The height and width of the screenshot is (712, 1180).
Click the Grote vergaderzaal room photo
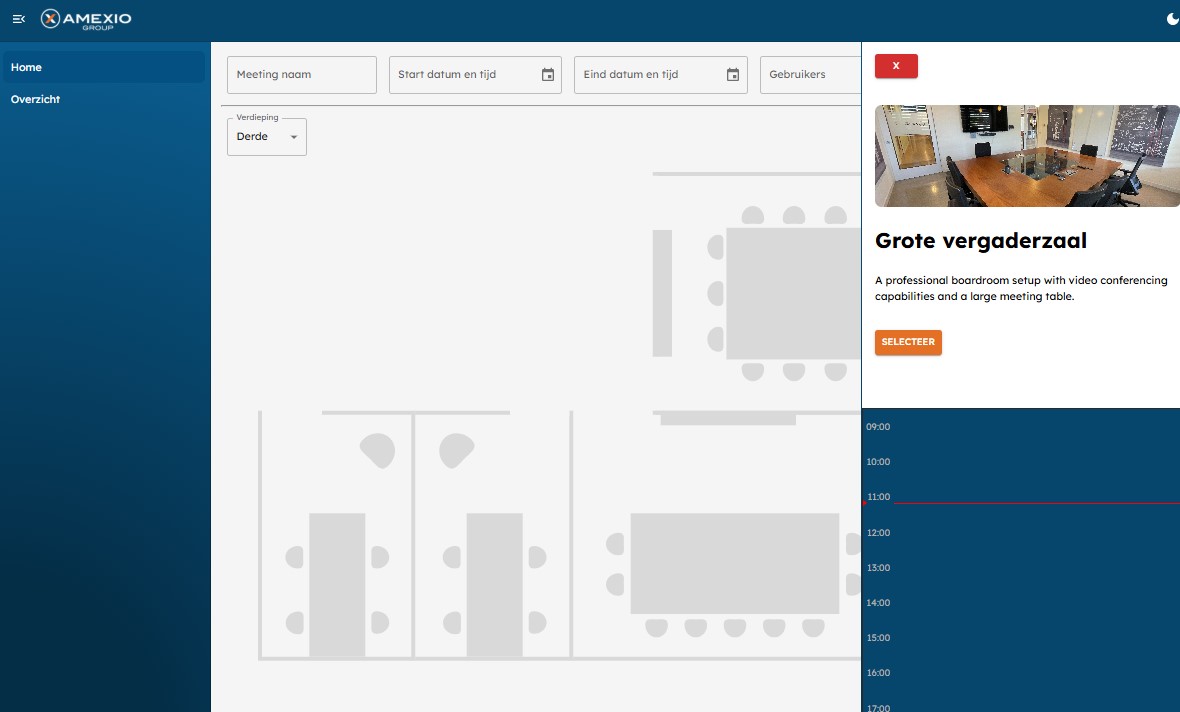click(1027, 156)
